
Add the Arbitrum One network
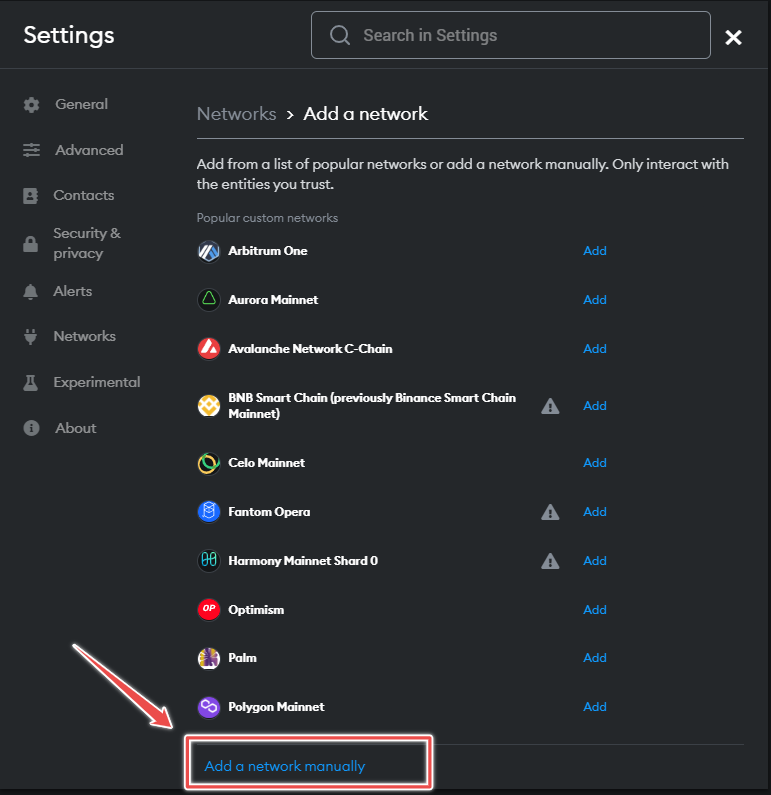(595, 251)
